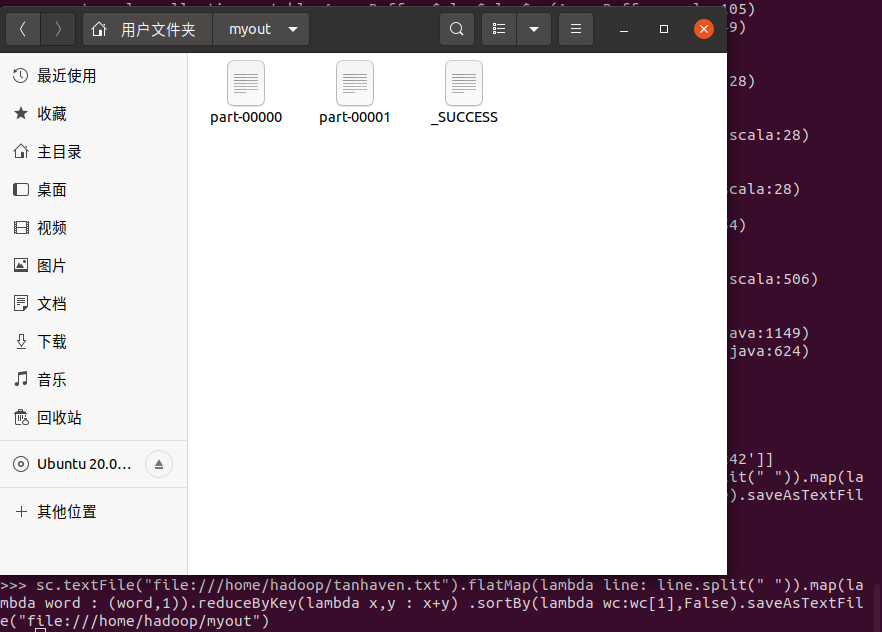The width and height of the screenshot is (882, 632).
Task: Maximize the file manager window
Action: [664, 29]
